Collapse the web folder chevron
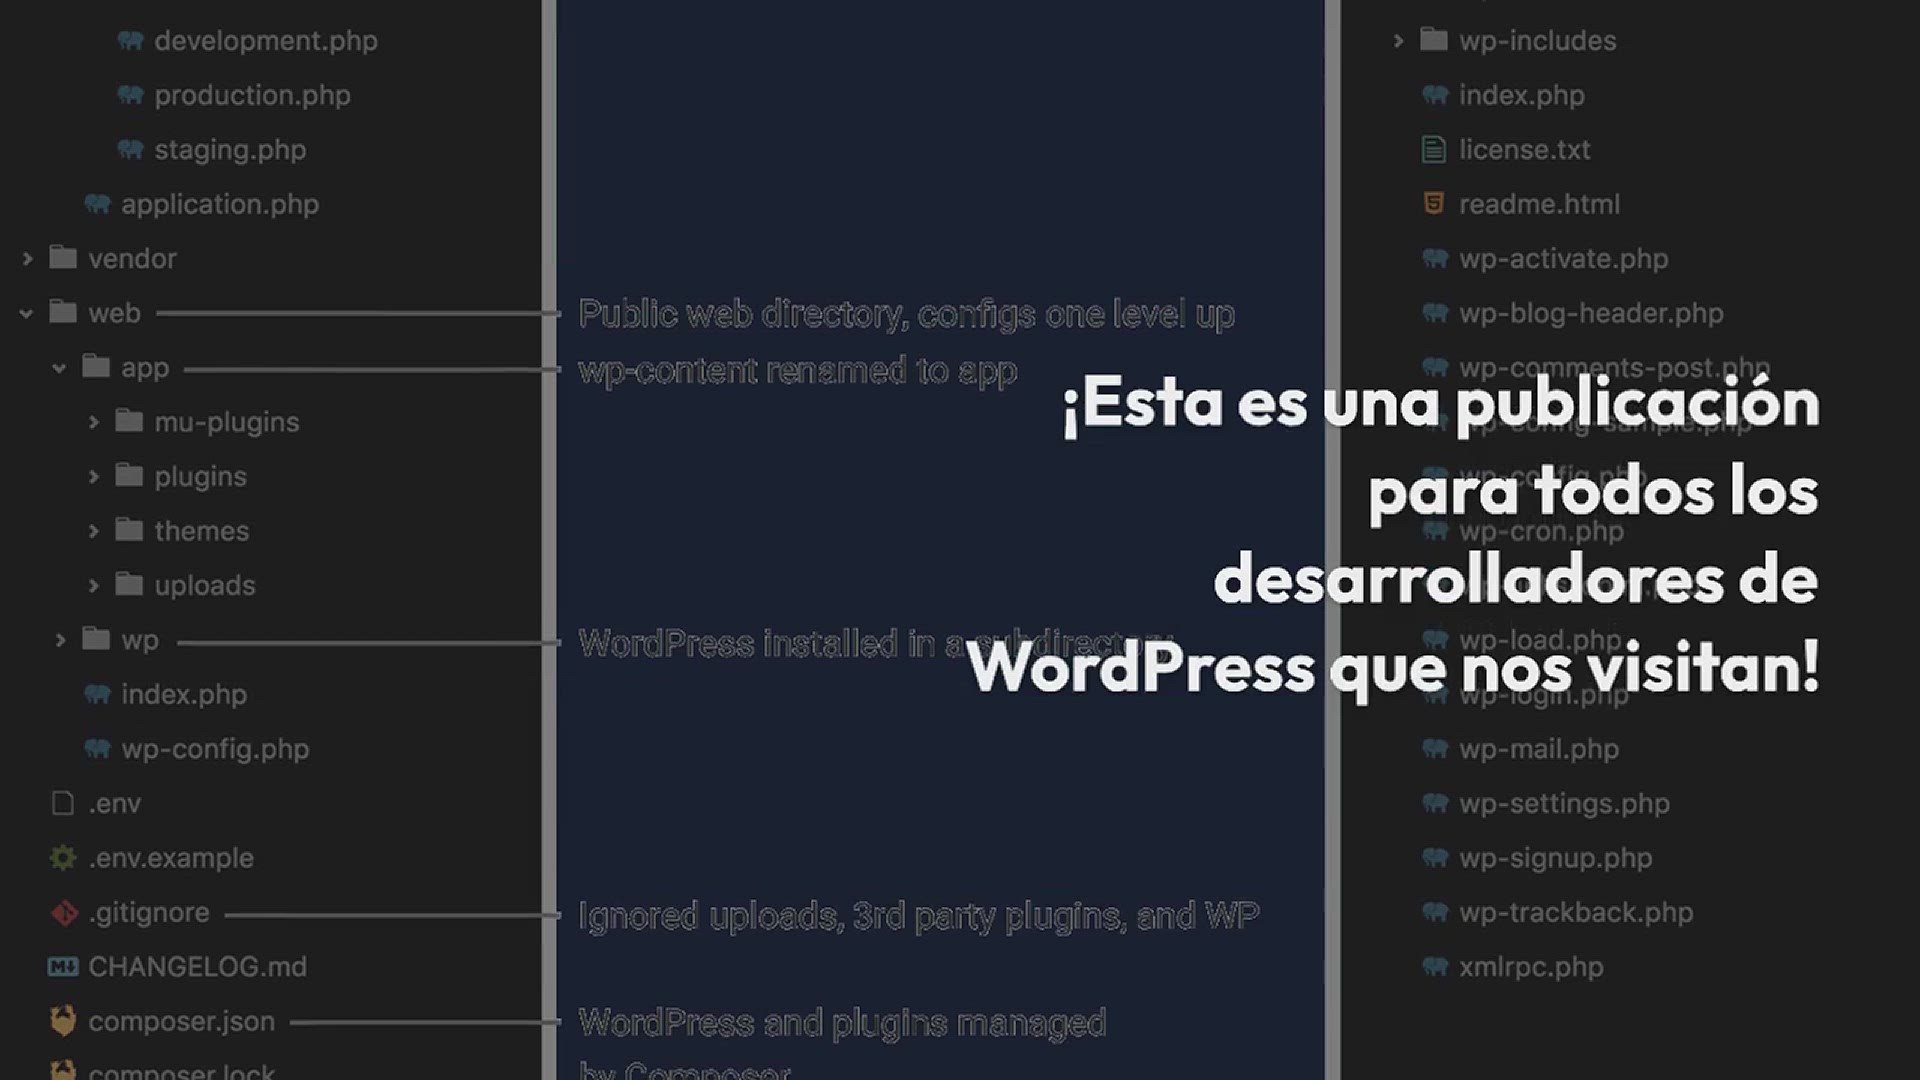 pos(27,313)
